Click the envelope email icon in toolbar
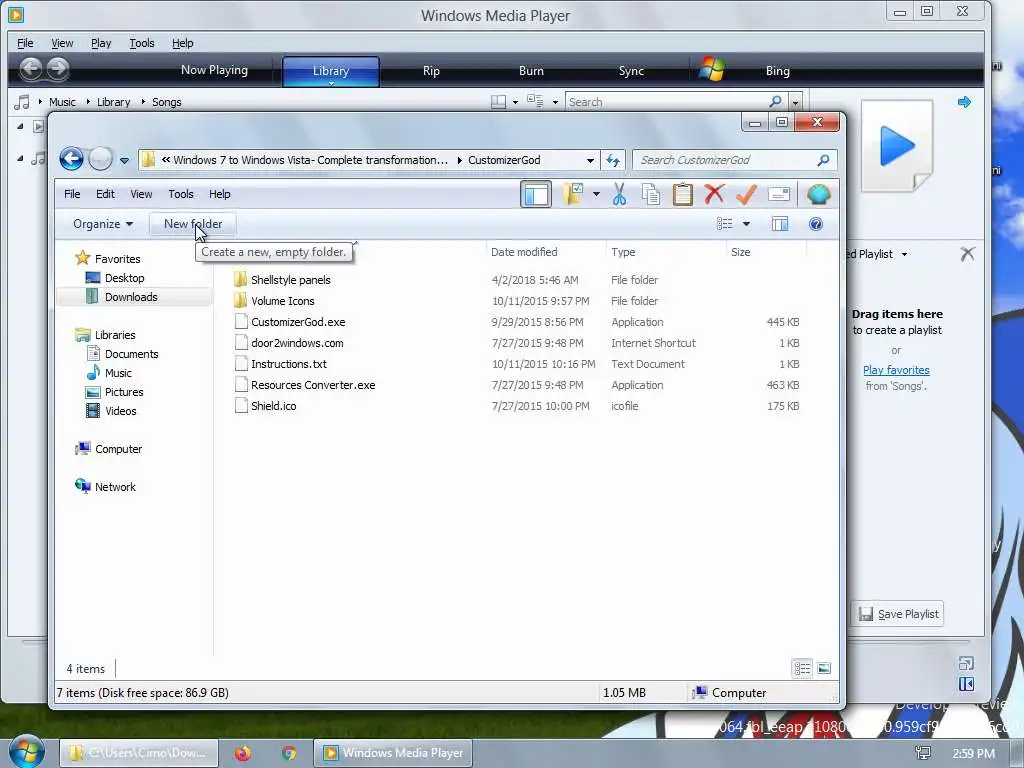This screenshot has height=768, width=1024. tap(778, 195)
